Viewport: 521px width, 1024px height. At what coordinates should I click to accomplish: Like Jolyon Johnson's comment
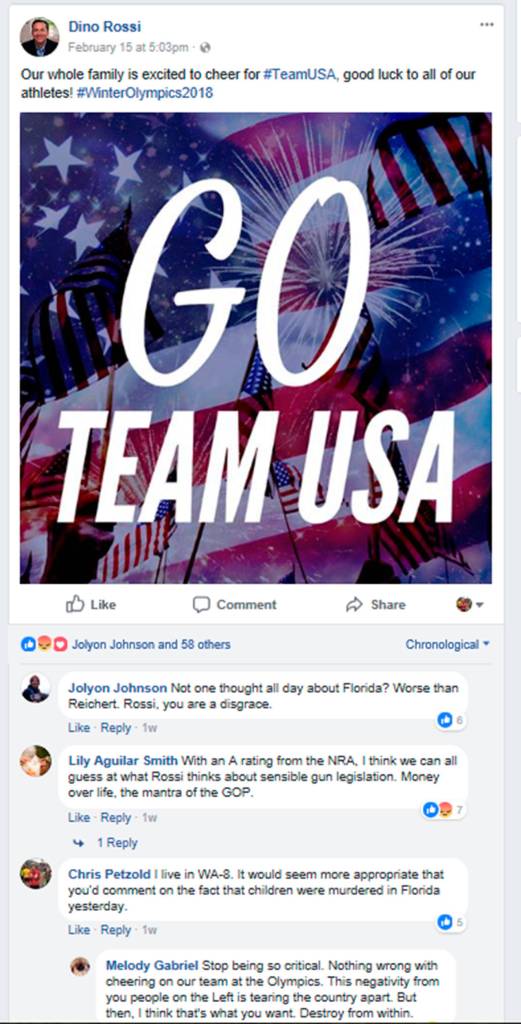(79, 728)
